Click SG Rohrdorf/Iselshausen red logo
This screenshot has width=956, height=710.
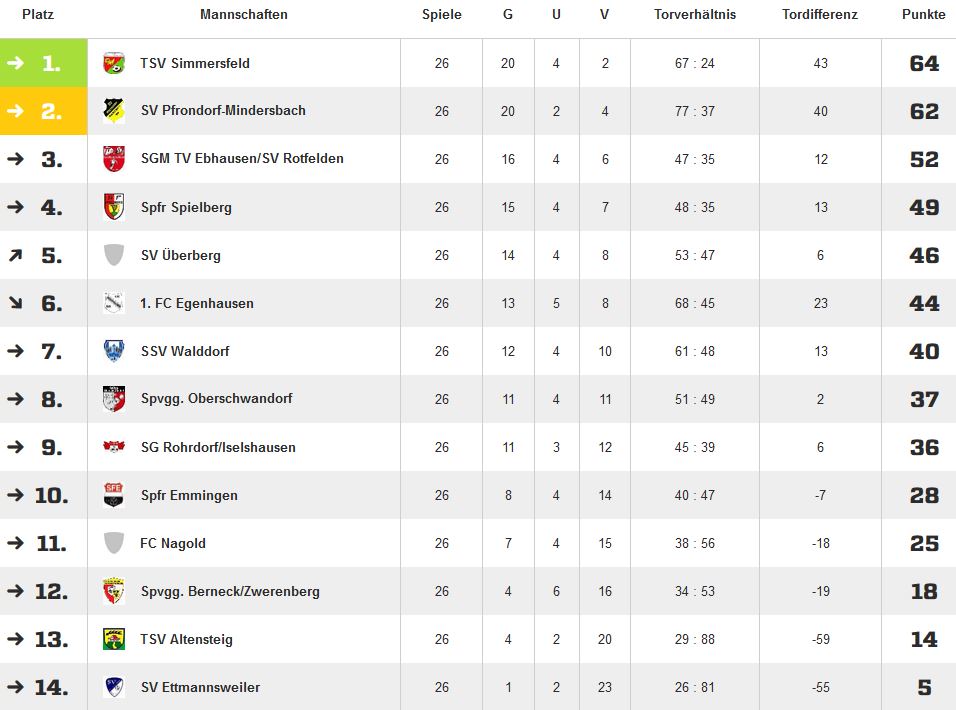coord(114,447)
